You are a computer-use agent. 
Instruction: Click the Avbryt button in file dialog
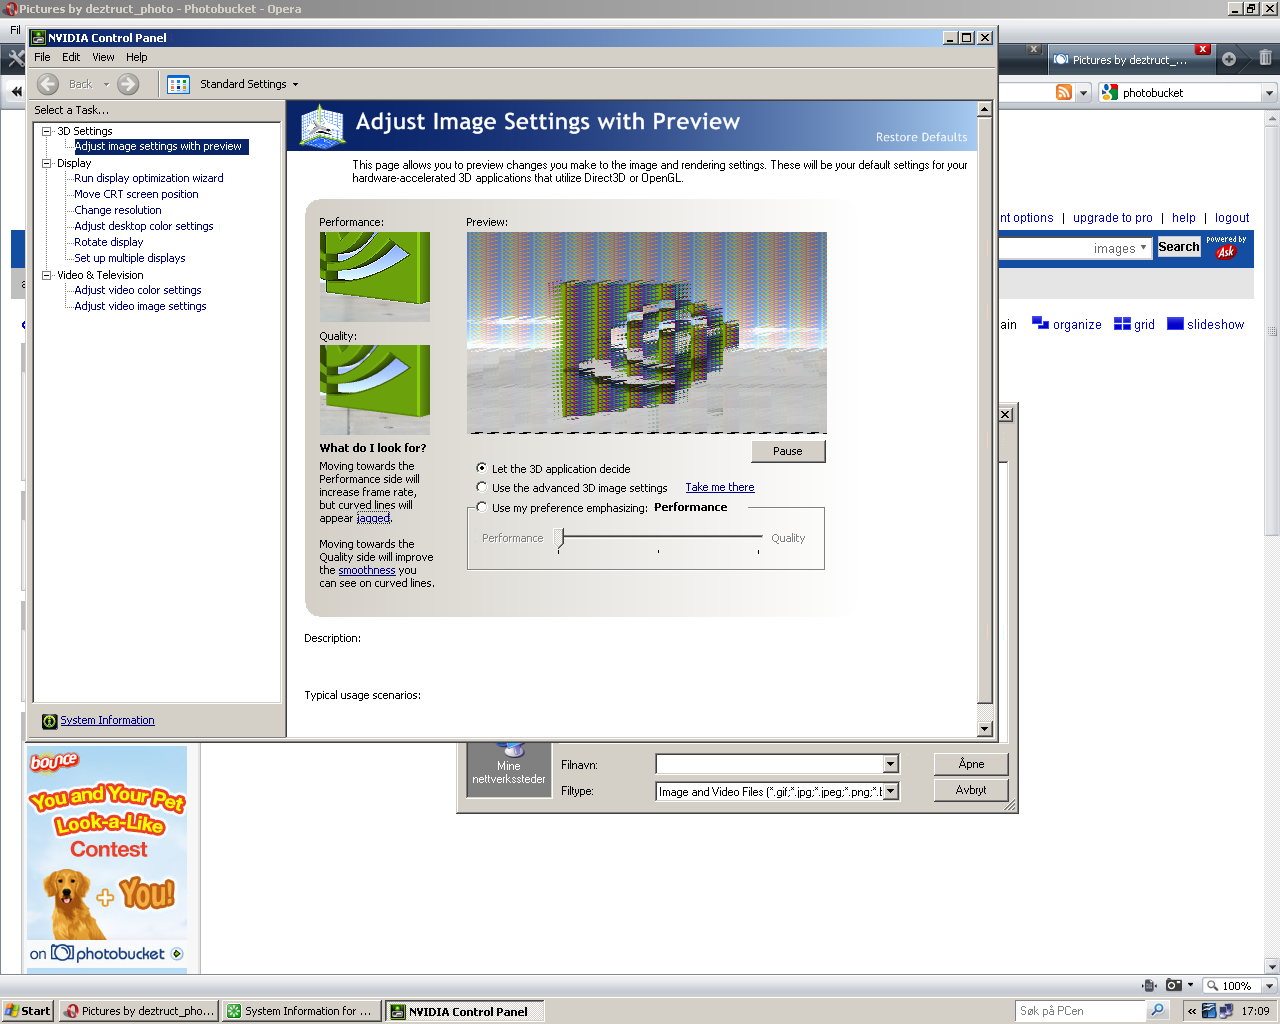tap(971, 790)
